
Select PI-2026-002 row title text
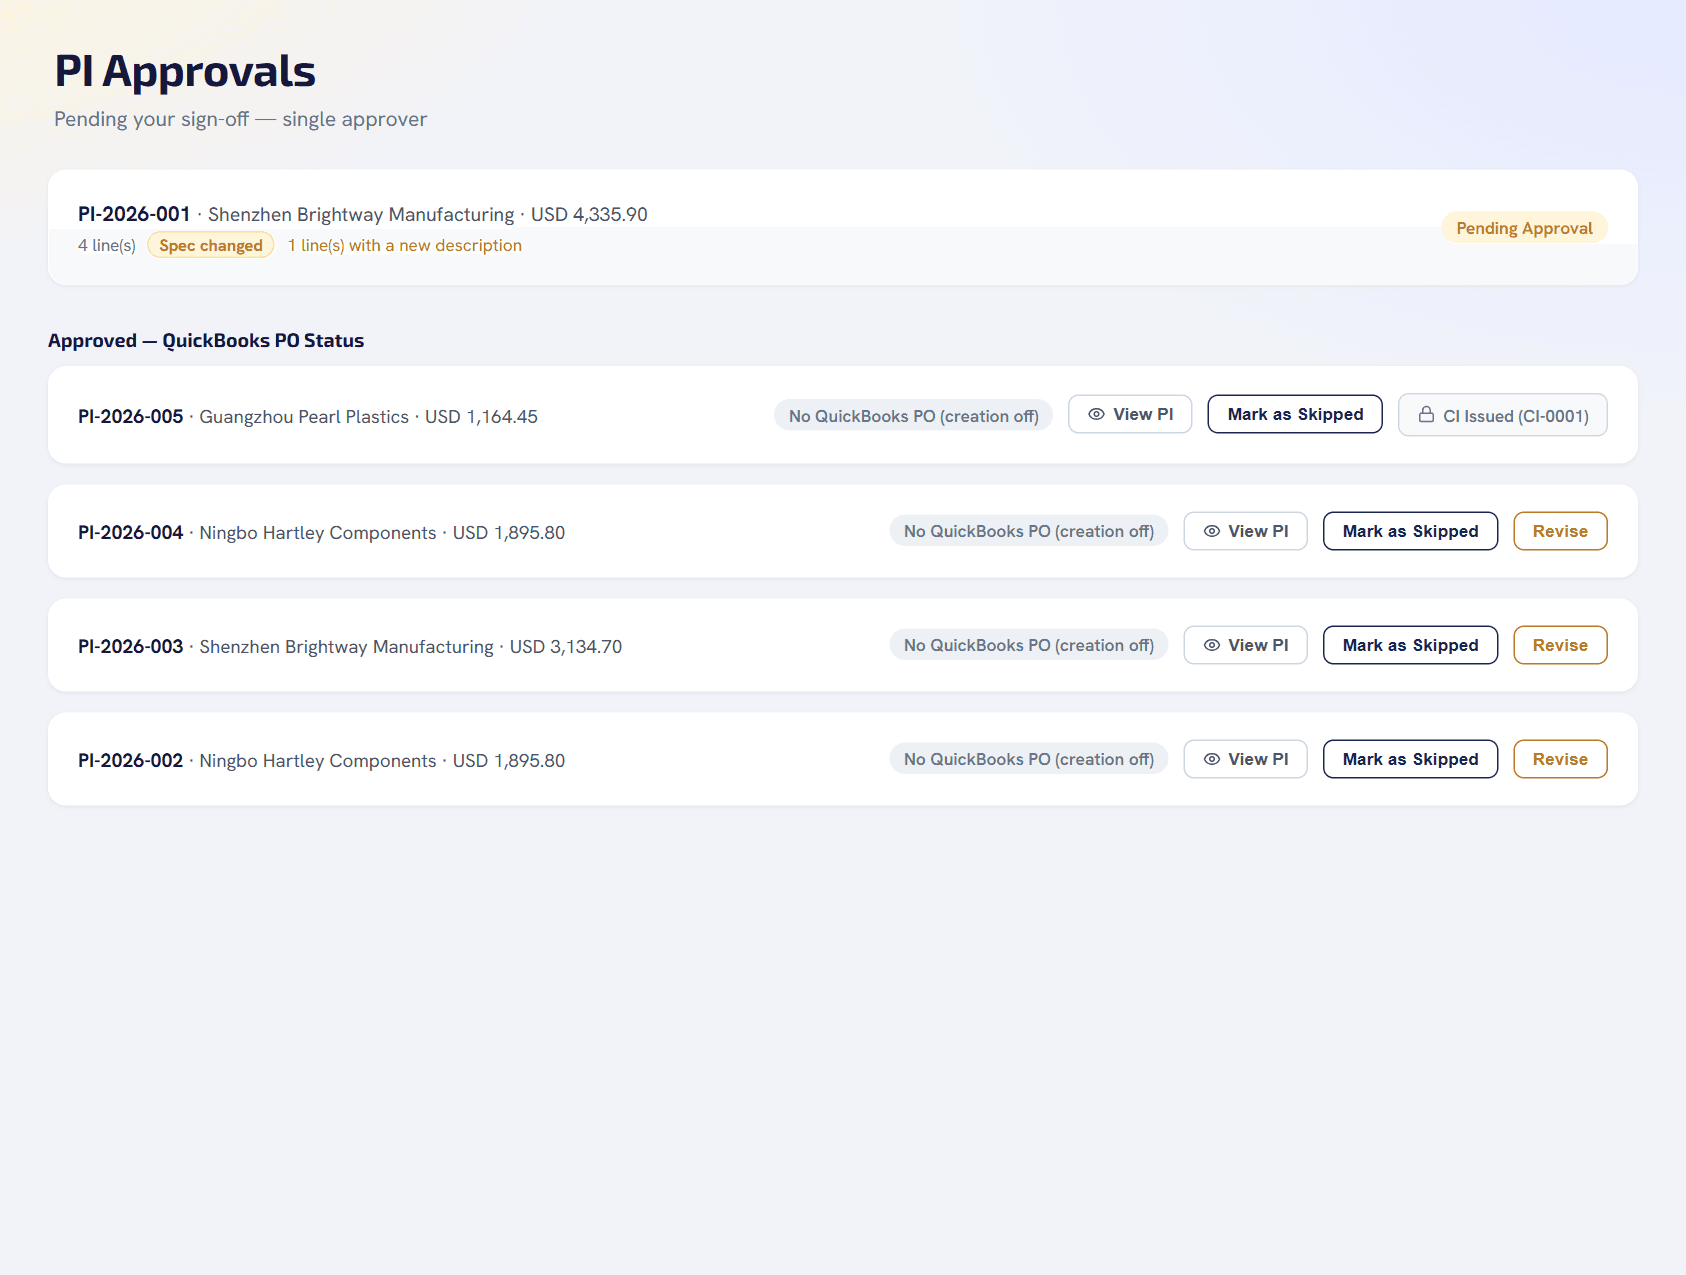click(322, 760)
